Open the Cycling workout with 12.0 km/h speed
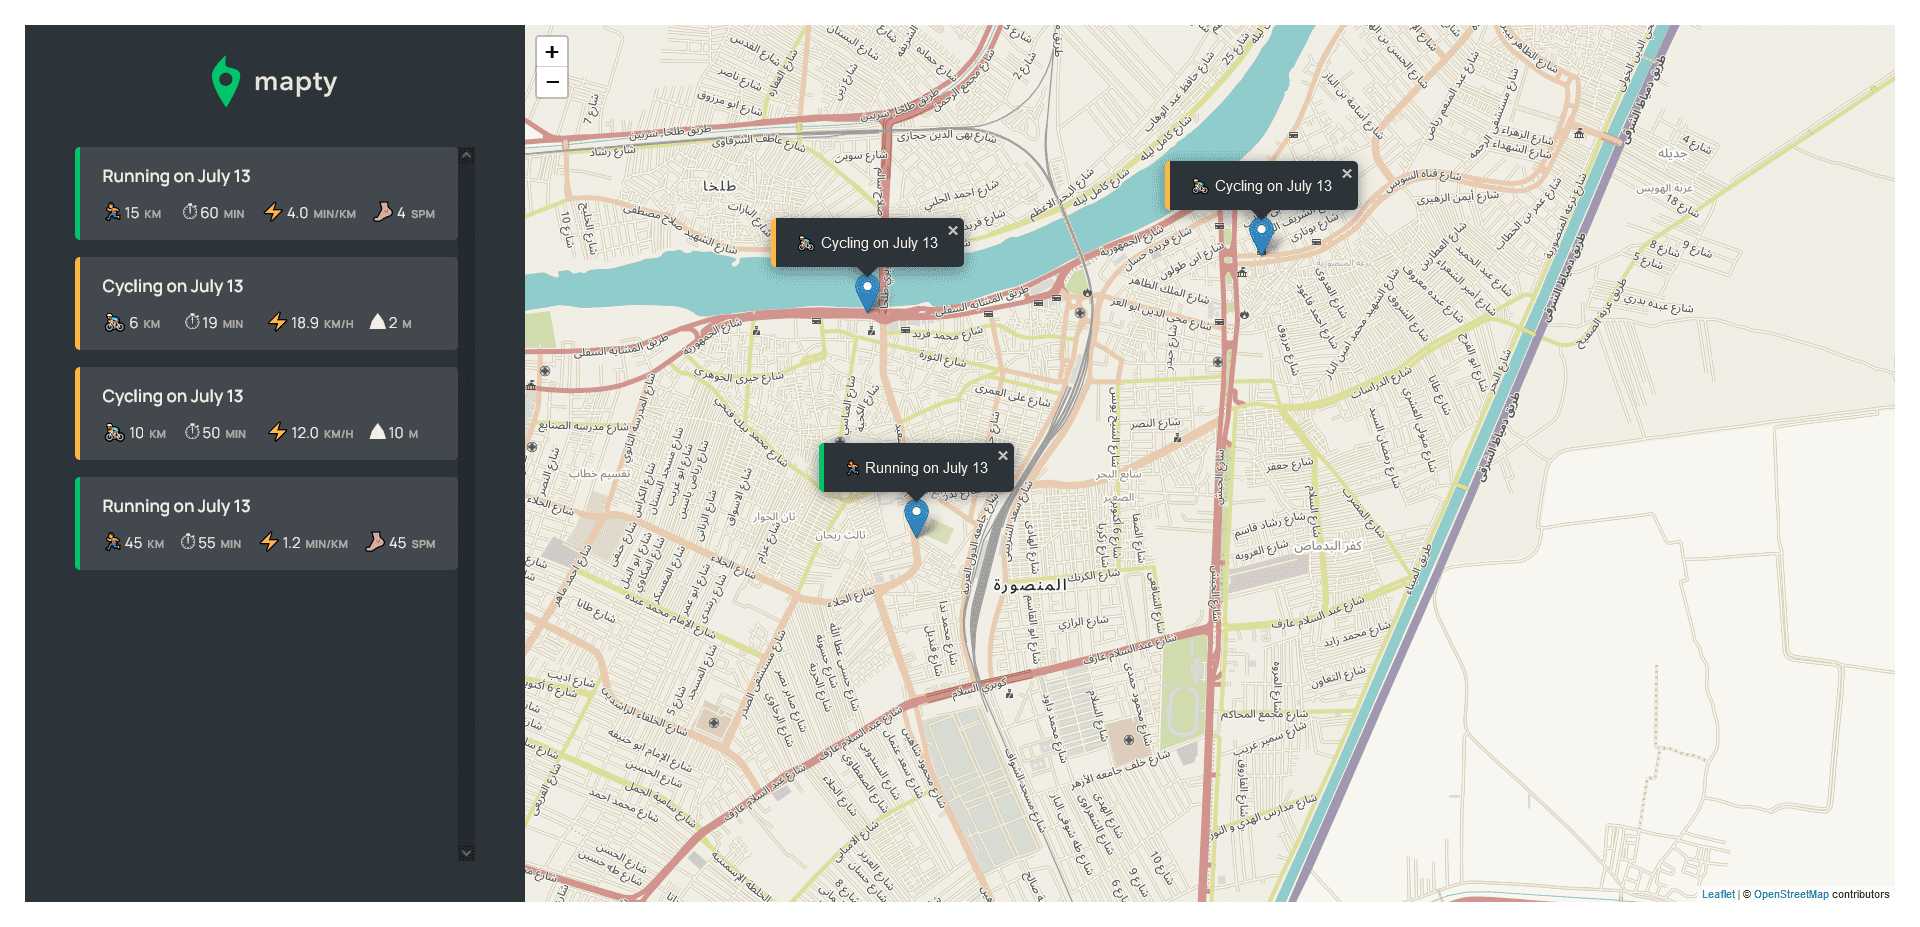Screen dimensions: 1920x927 tap(267, 413)
